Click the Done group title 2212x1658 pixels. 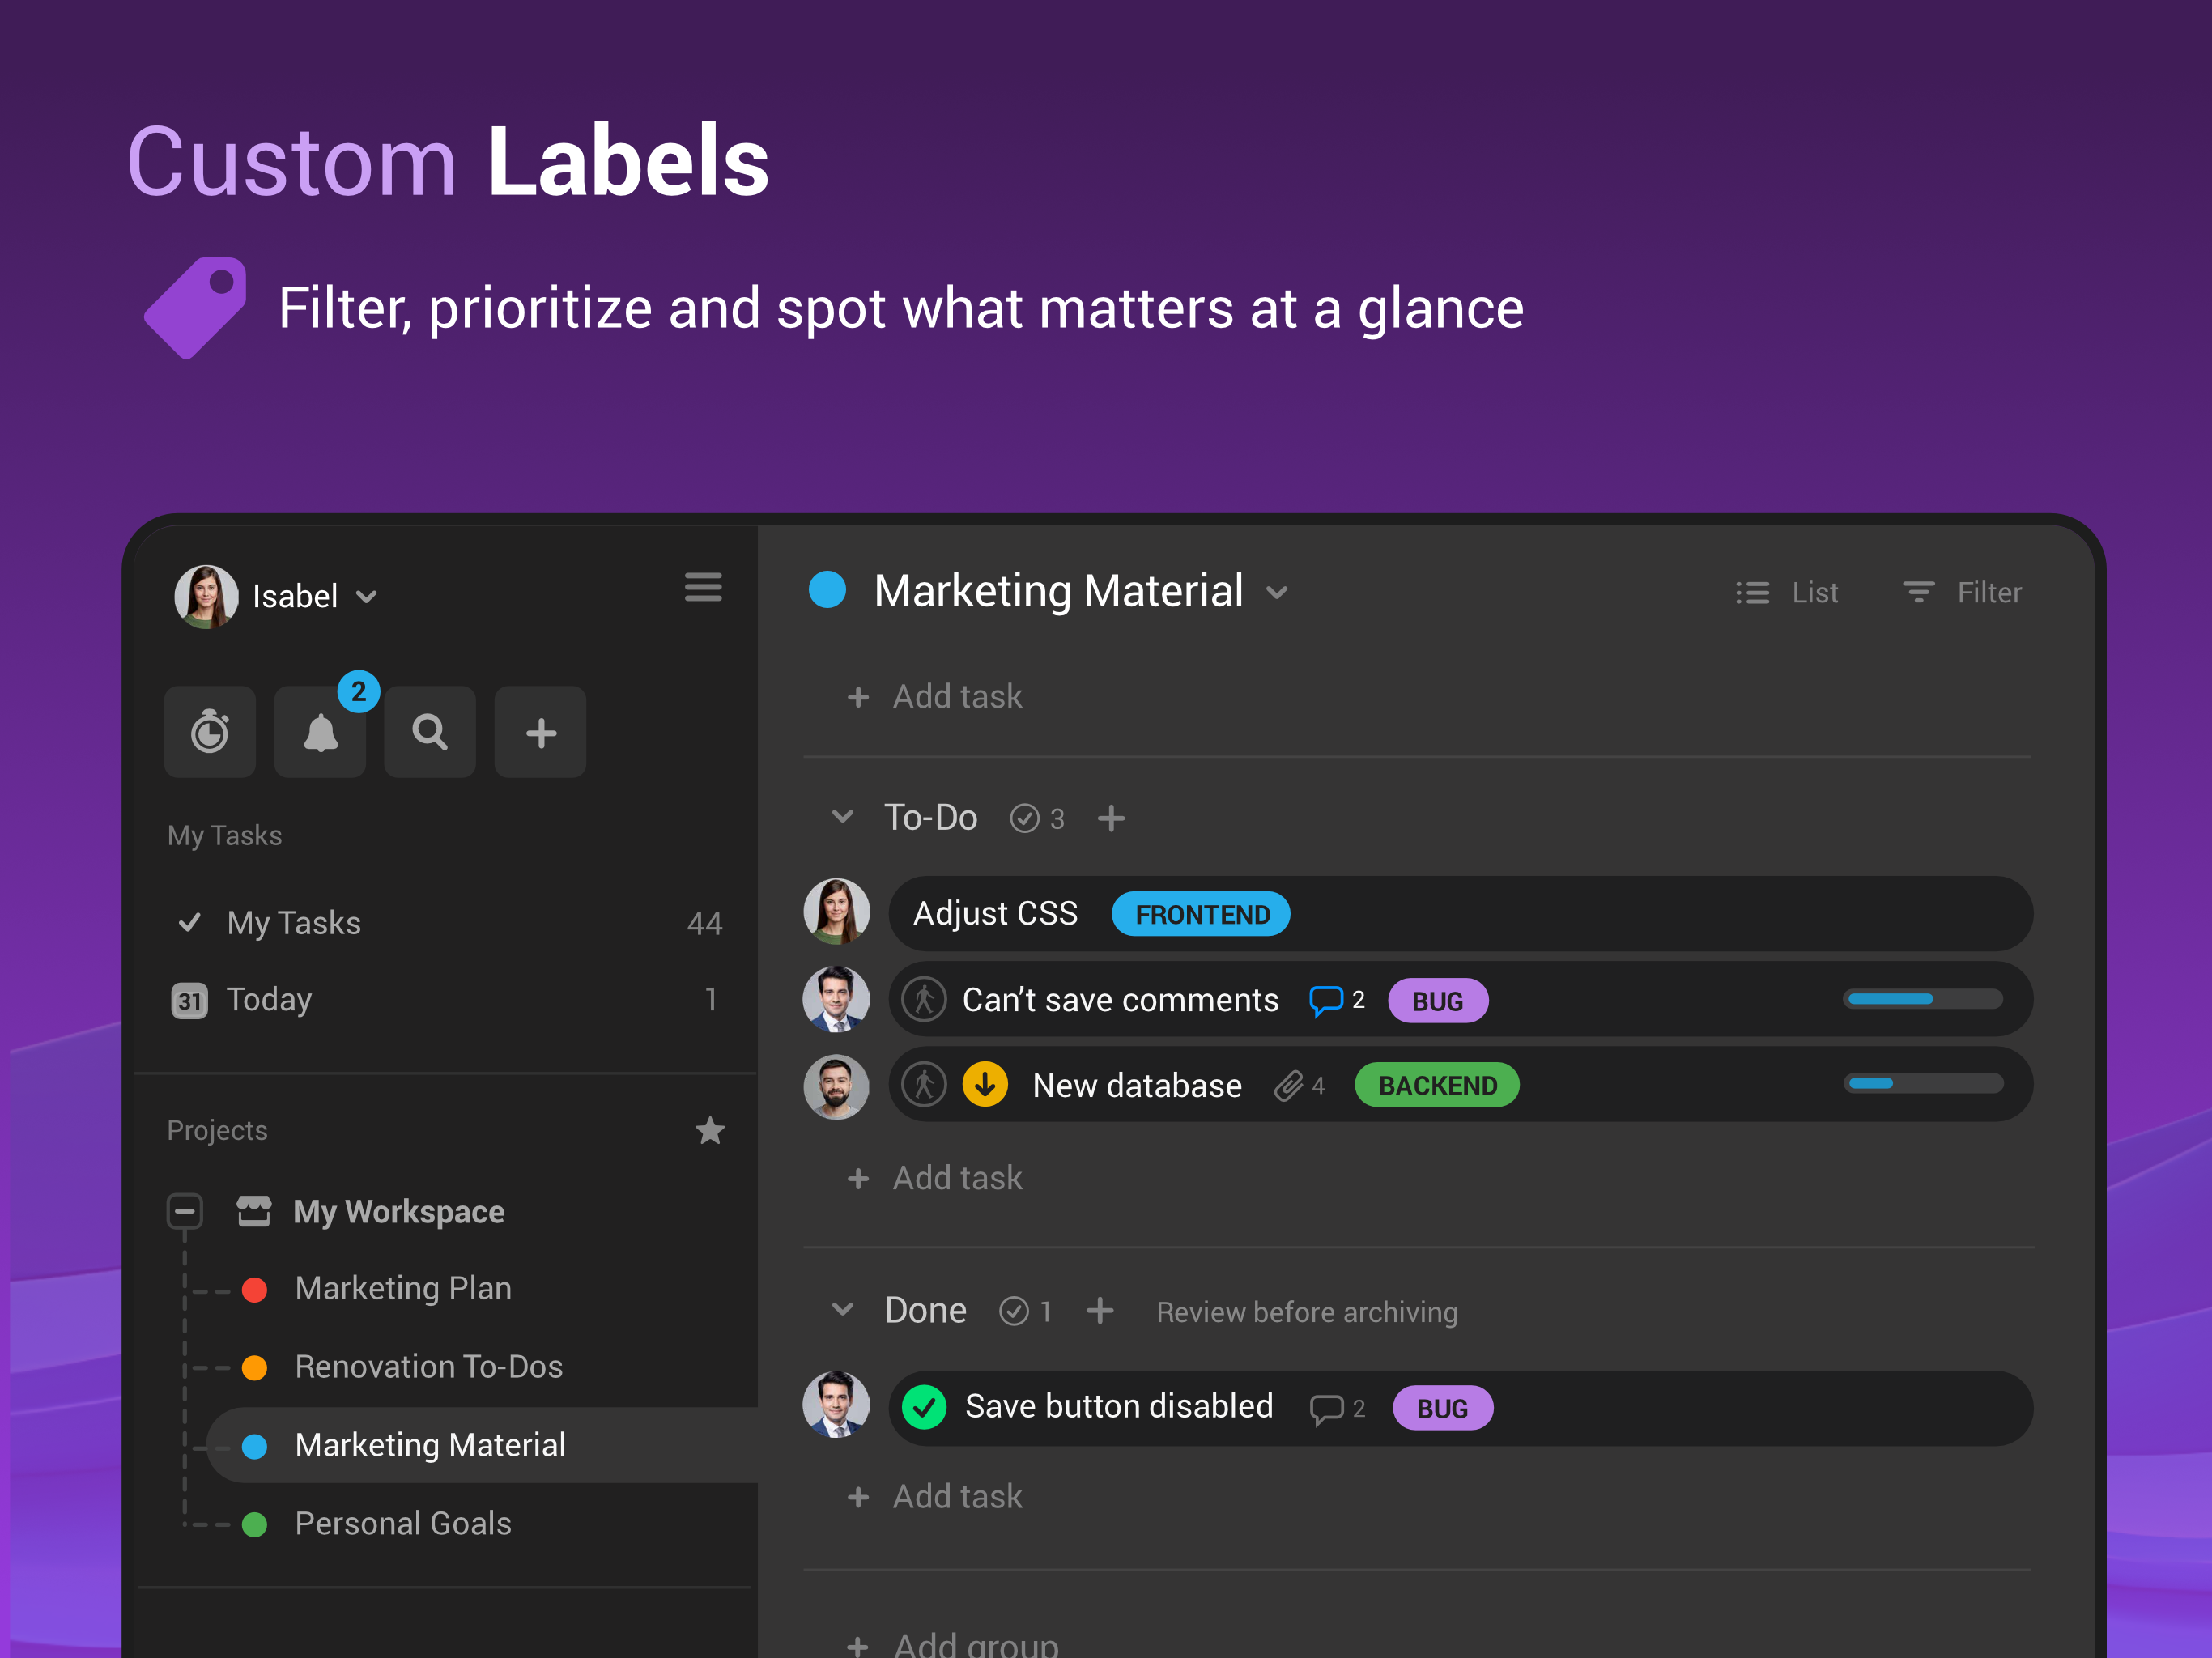click(x=925, y=1311)
